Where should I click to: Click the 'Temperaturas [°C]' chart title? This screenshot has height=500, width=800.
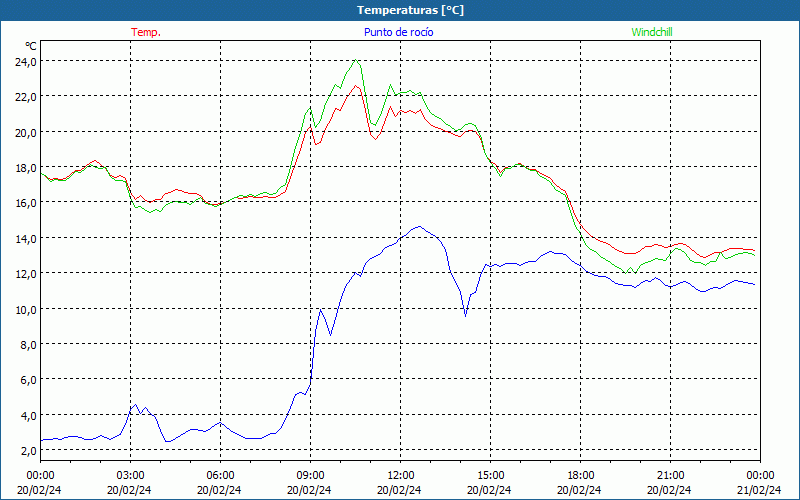click(x=410, y=10)
